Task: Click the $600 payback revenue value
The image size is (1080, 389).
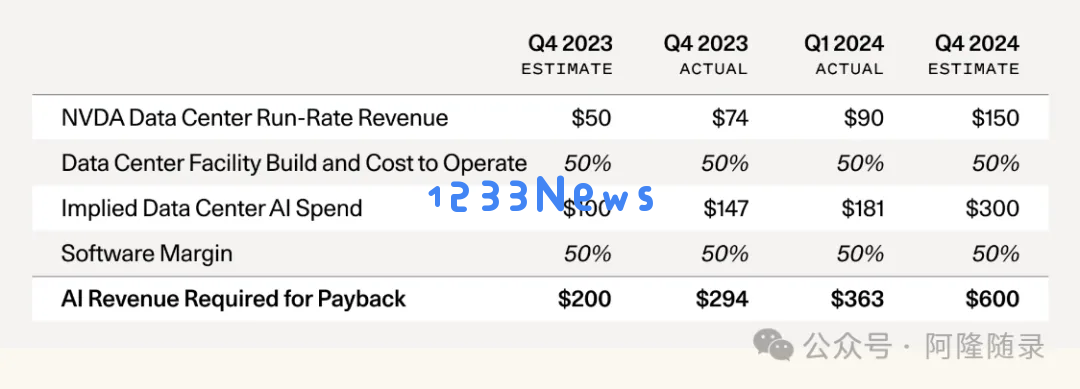Action: click(x=993, y=299)
